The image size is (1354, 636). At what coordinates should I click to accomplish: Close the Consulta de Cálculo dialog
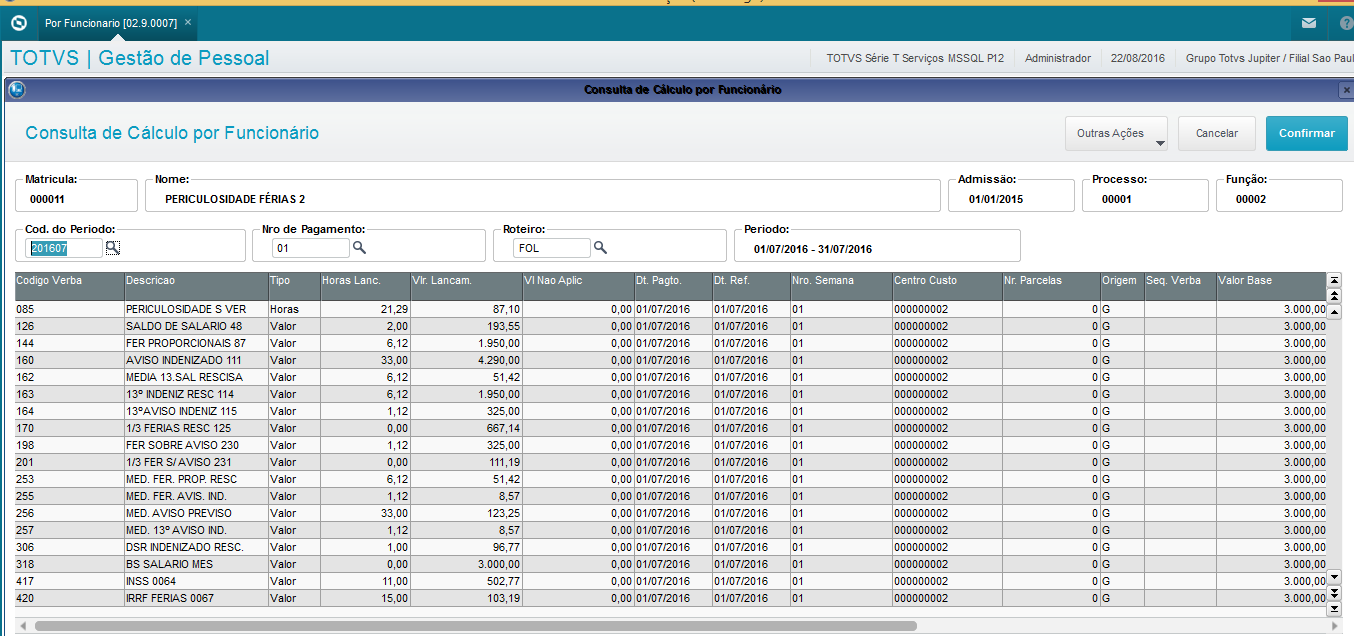tap(1346, 90)
